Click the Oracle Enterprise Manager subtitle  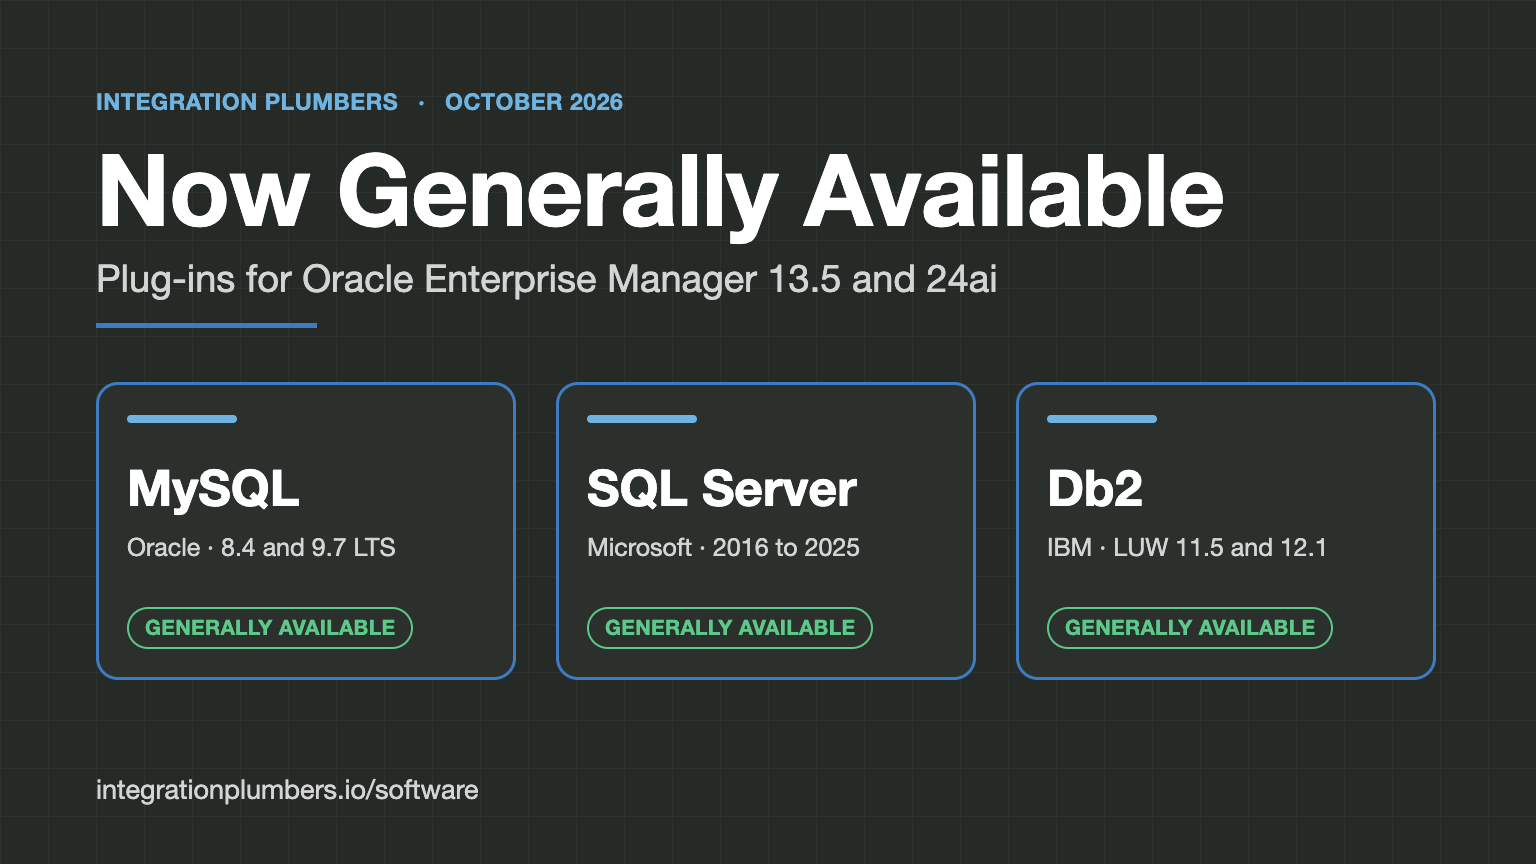tap(546, 279)
